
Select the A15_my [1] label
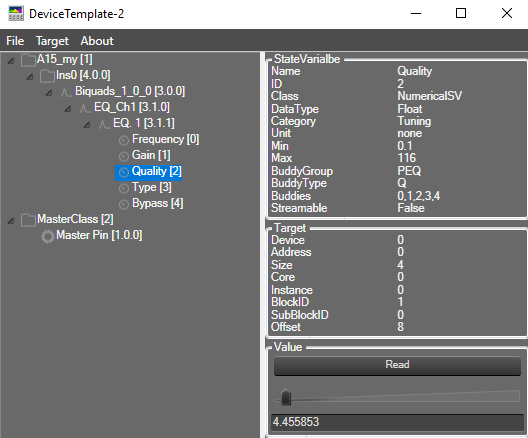65,59
